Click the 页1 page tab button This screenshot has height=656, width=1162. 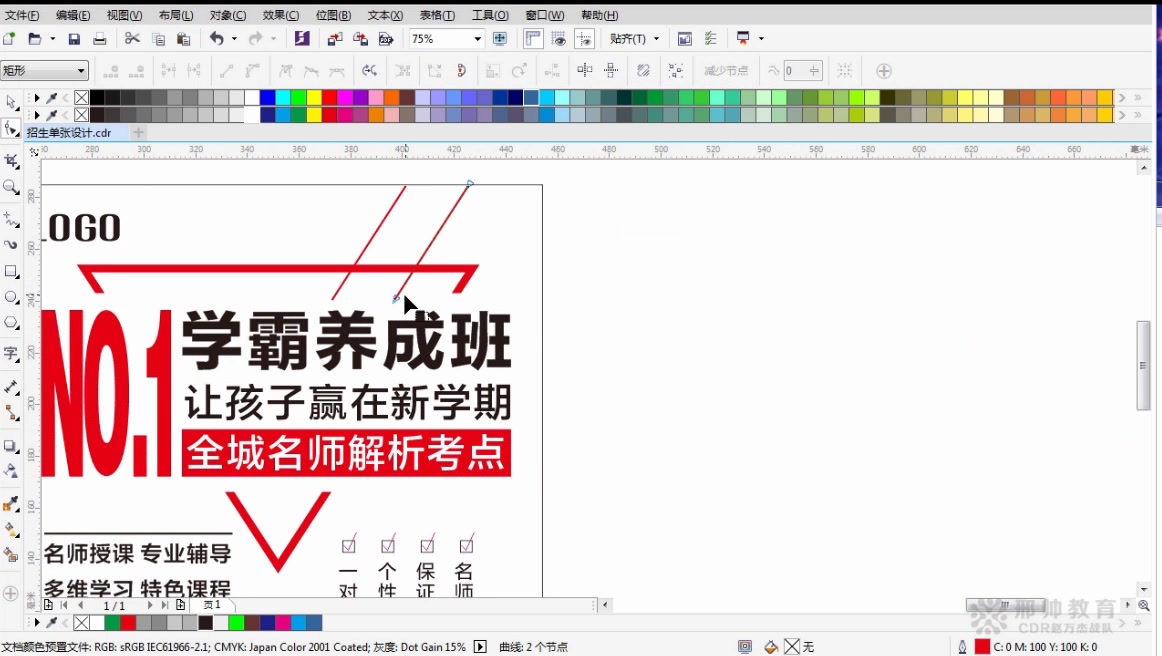pos(211,604)
